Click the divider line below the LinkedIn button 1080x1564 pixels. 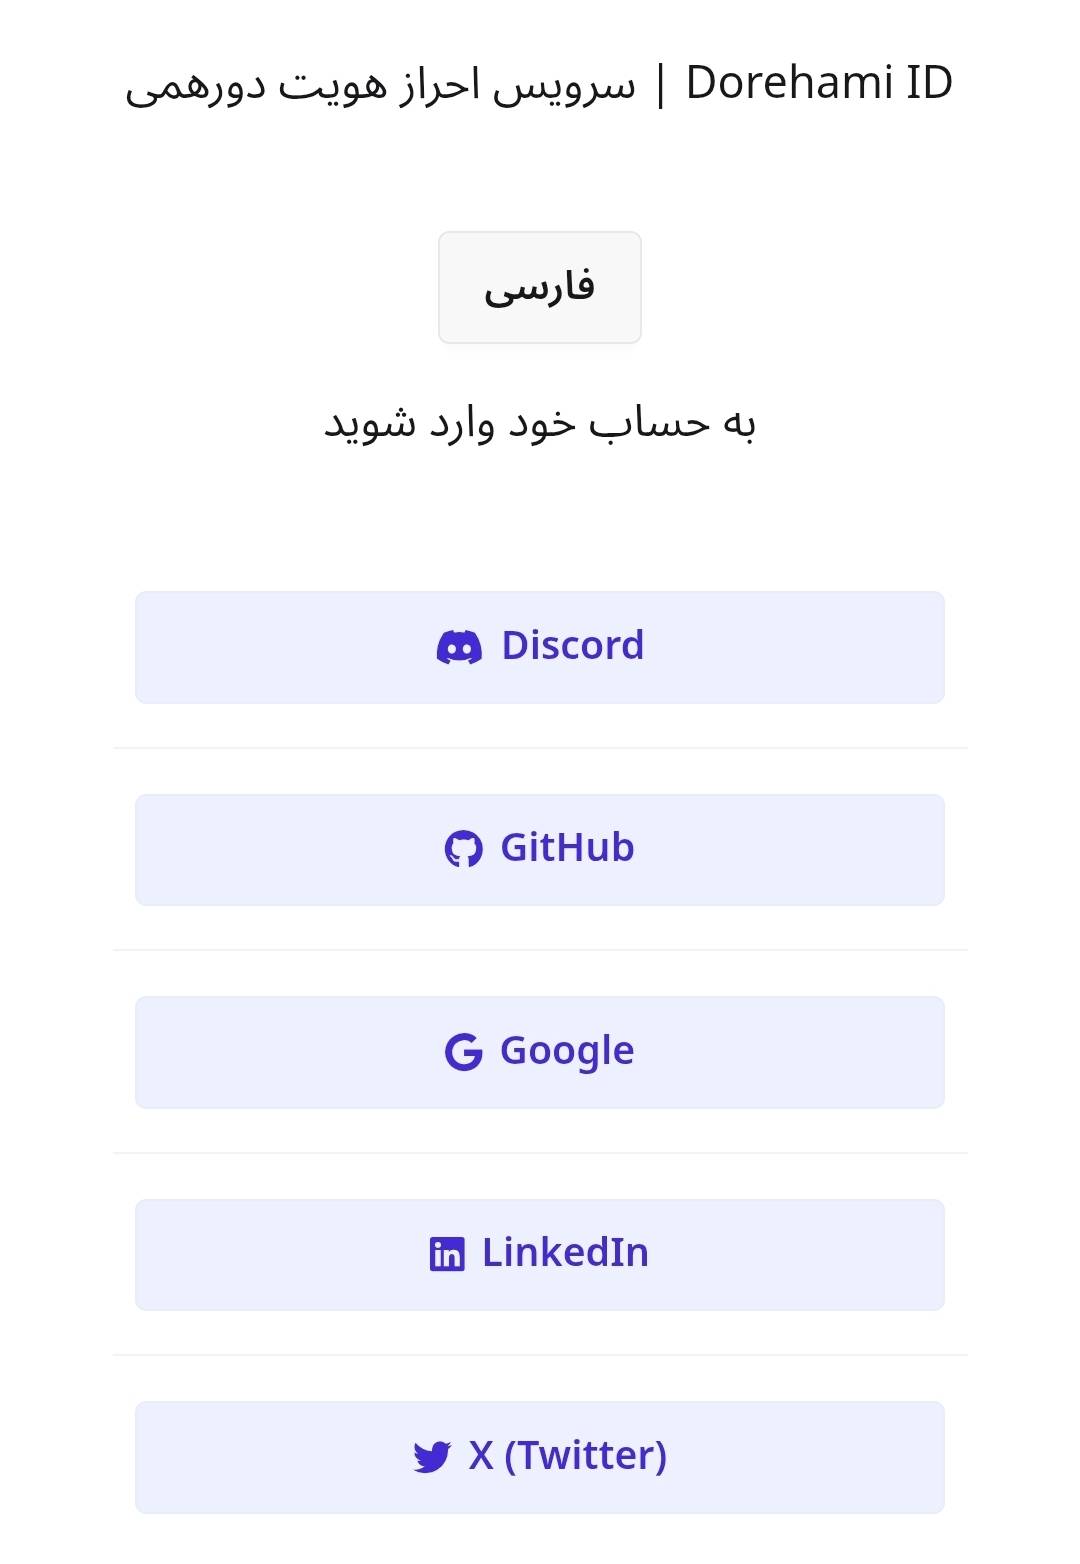click(x=540, y=1355)
